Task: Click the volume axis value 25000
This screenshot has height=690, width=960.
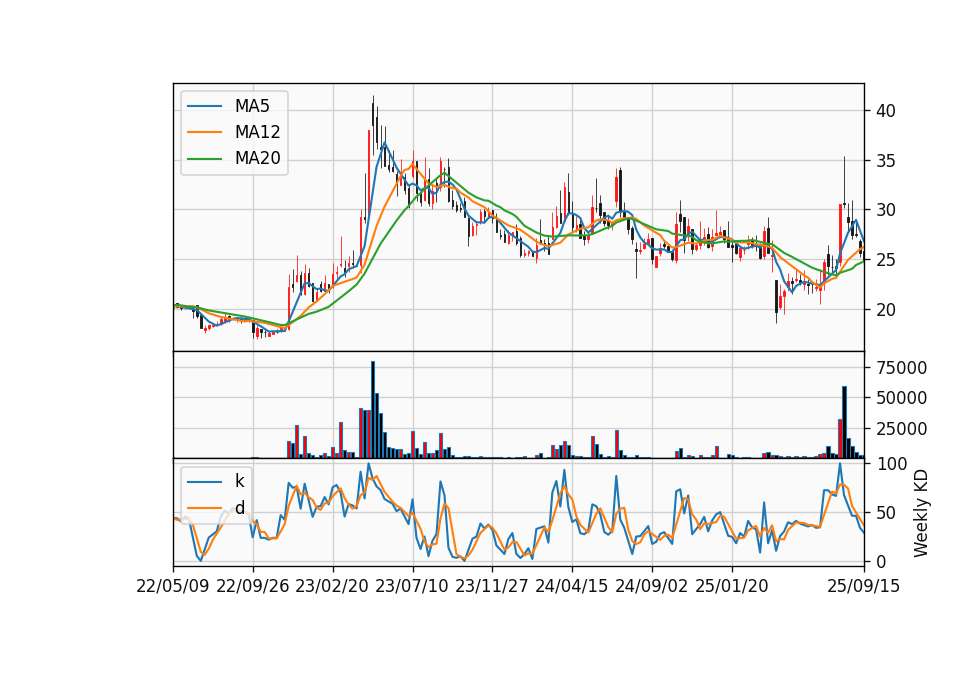Action: point(901,429)
